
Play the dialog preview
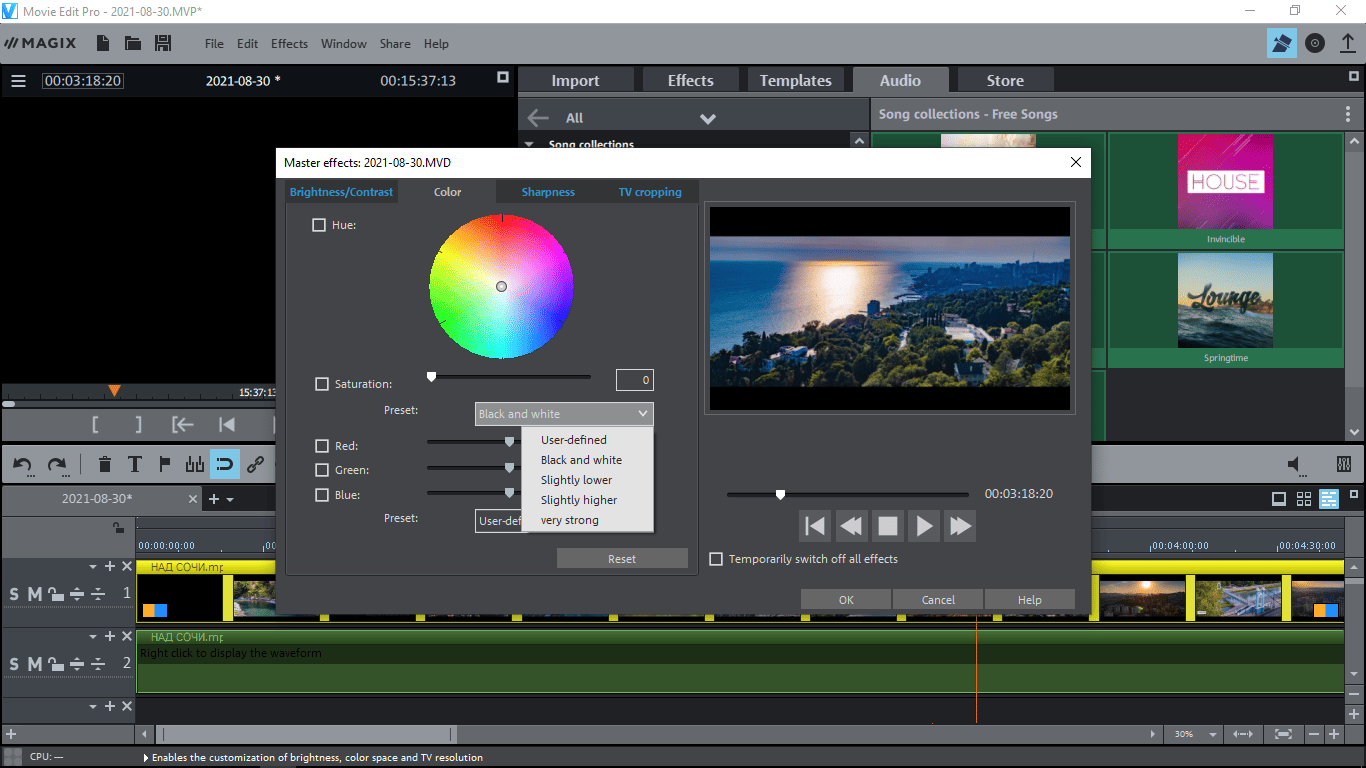tap(924, 526)
